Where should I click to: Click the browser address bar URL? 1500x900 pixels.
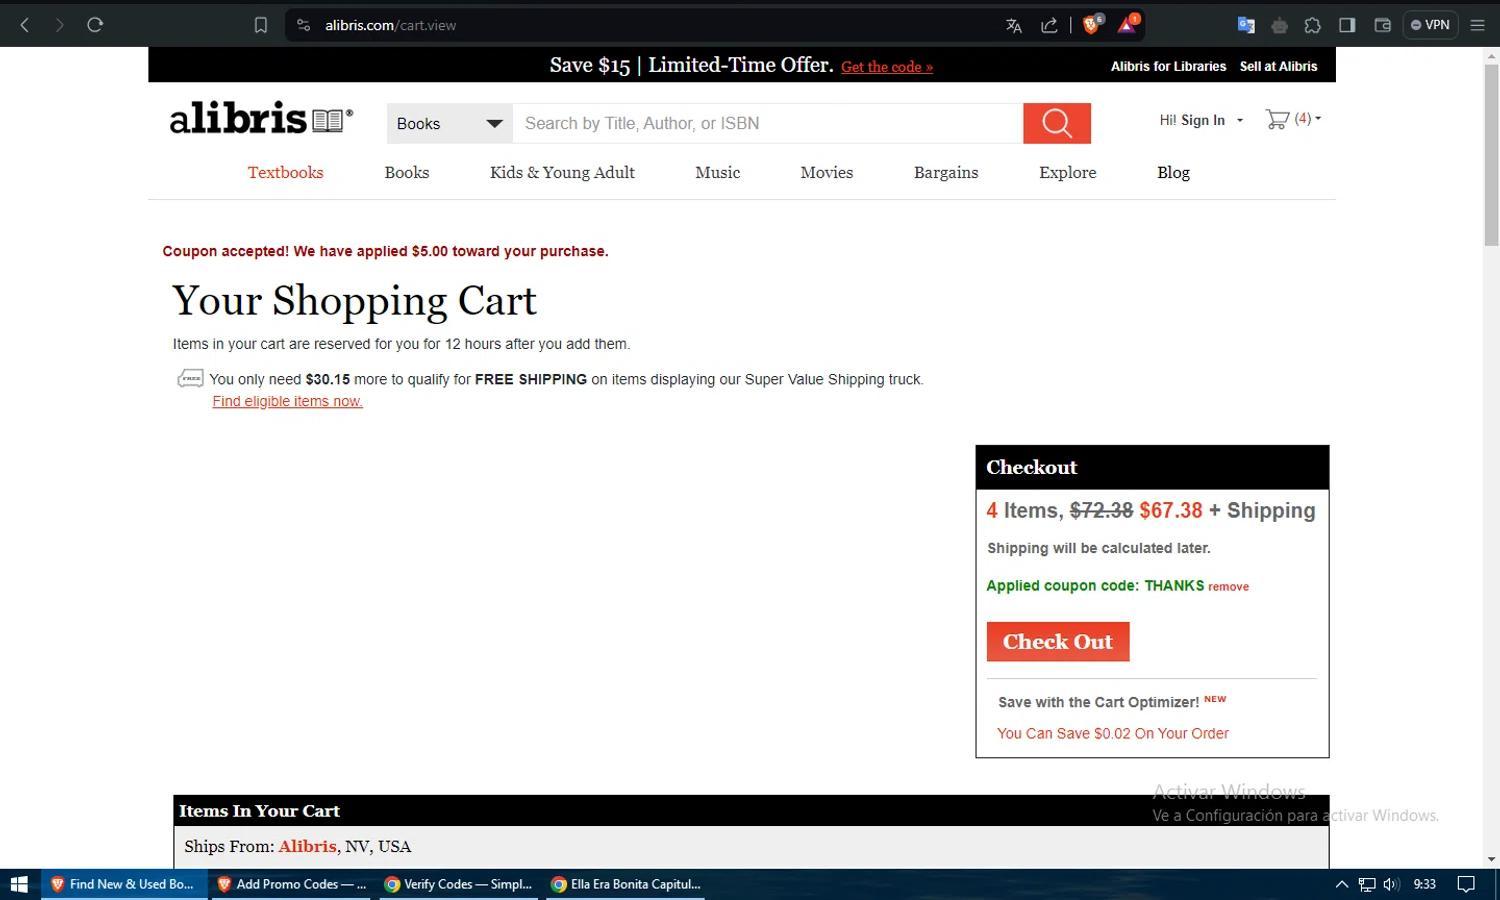click(x=390, y=25)
